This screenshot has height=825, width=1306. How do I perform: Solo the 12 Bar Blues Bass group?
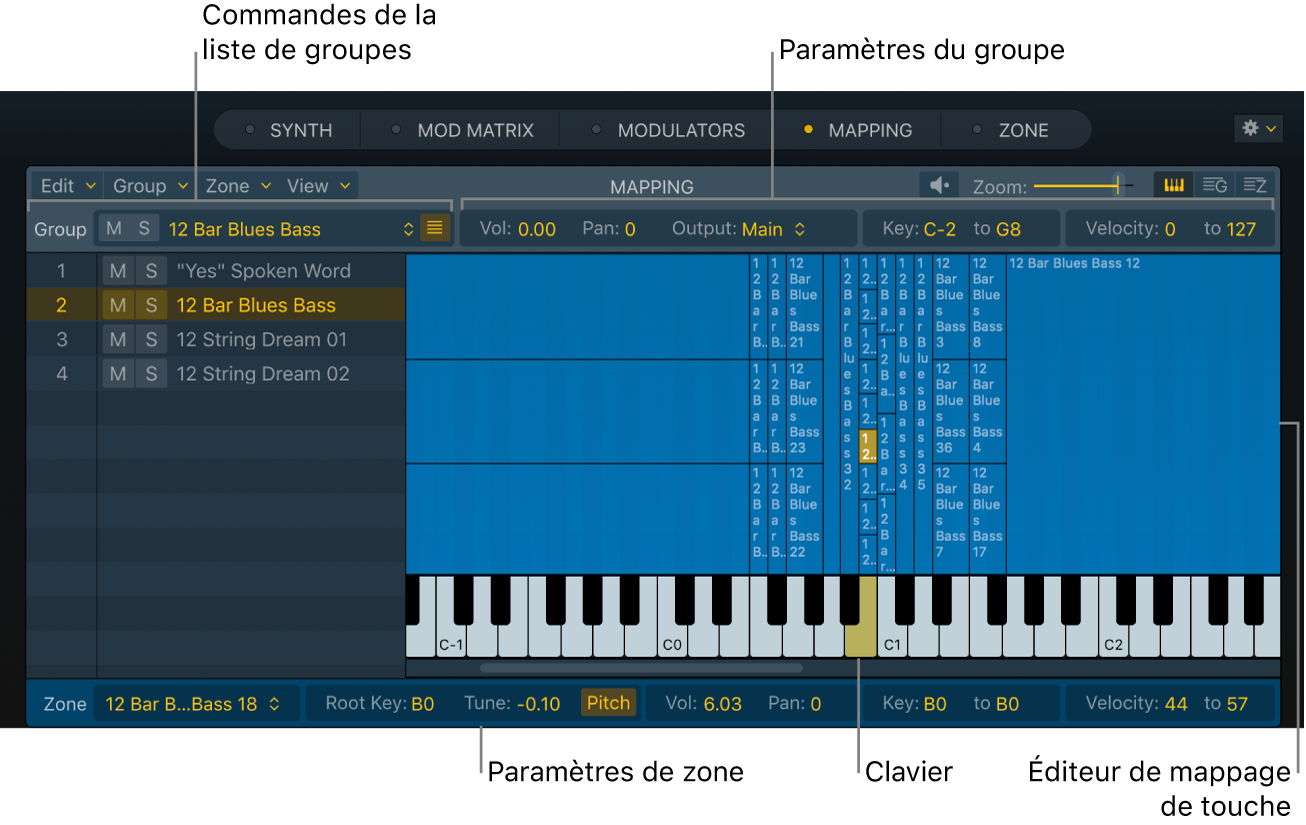[x=151, y=306]
